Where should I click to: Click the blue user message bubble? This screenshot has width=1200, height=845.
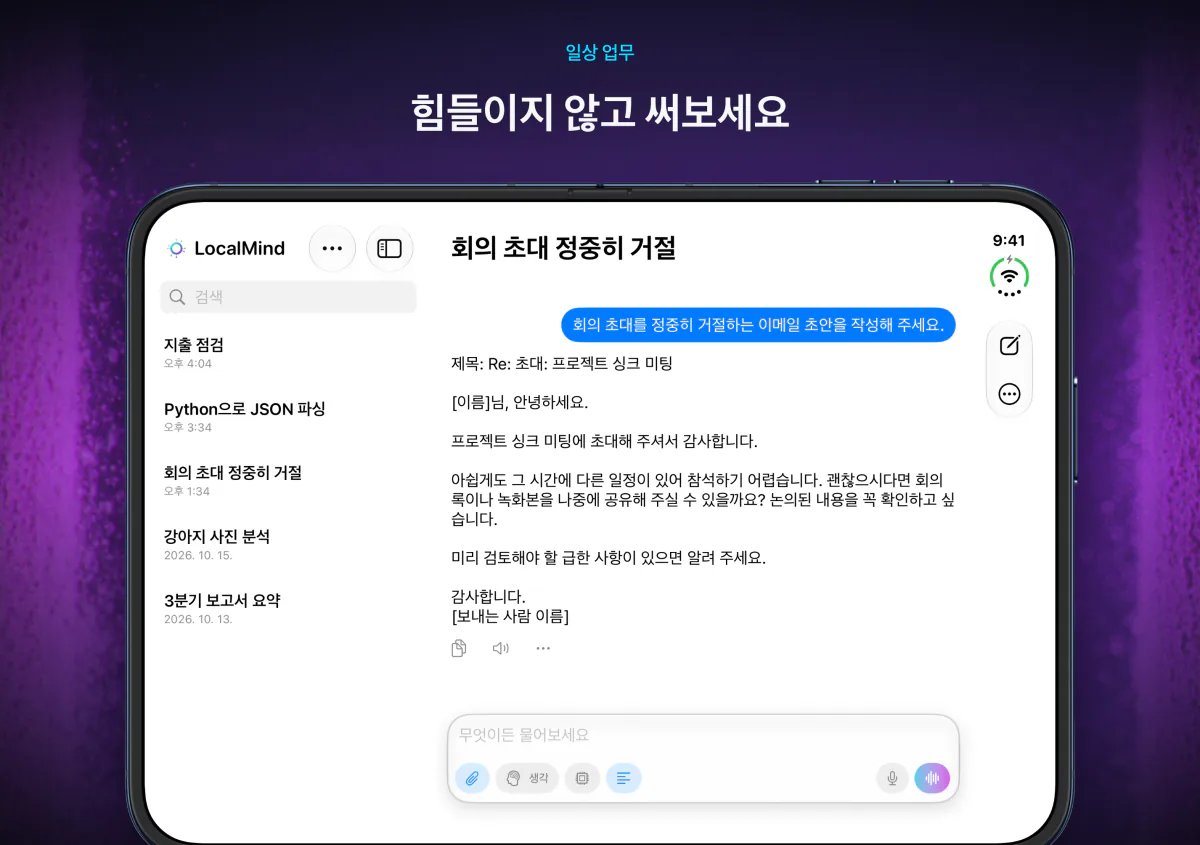[x=758, y=325]
